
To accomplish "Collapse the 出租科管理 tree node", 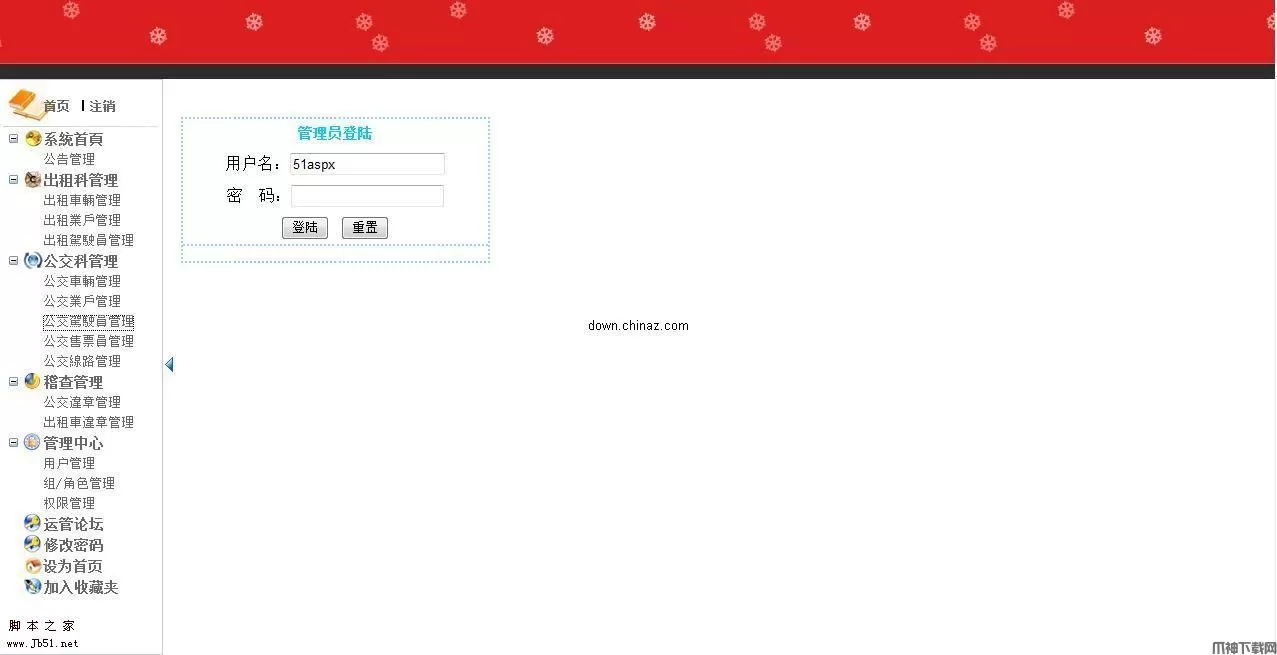I will pyautogui.click(x=14, y=180).
